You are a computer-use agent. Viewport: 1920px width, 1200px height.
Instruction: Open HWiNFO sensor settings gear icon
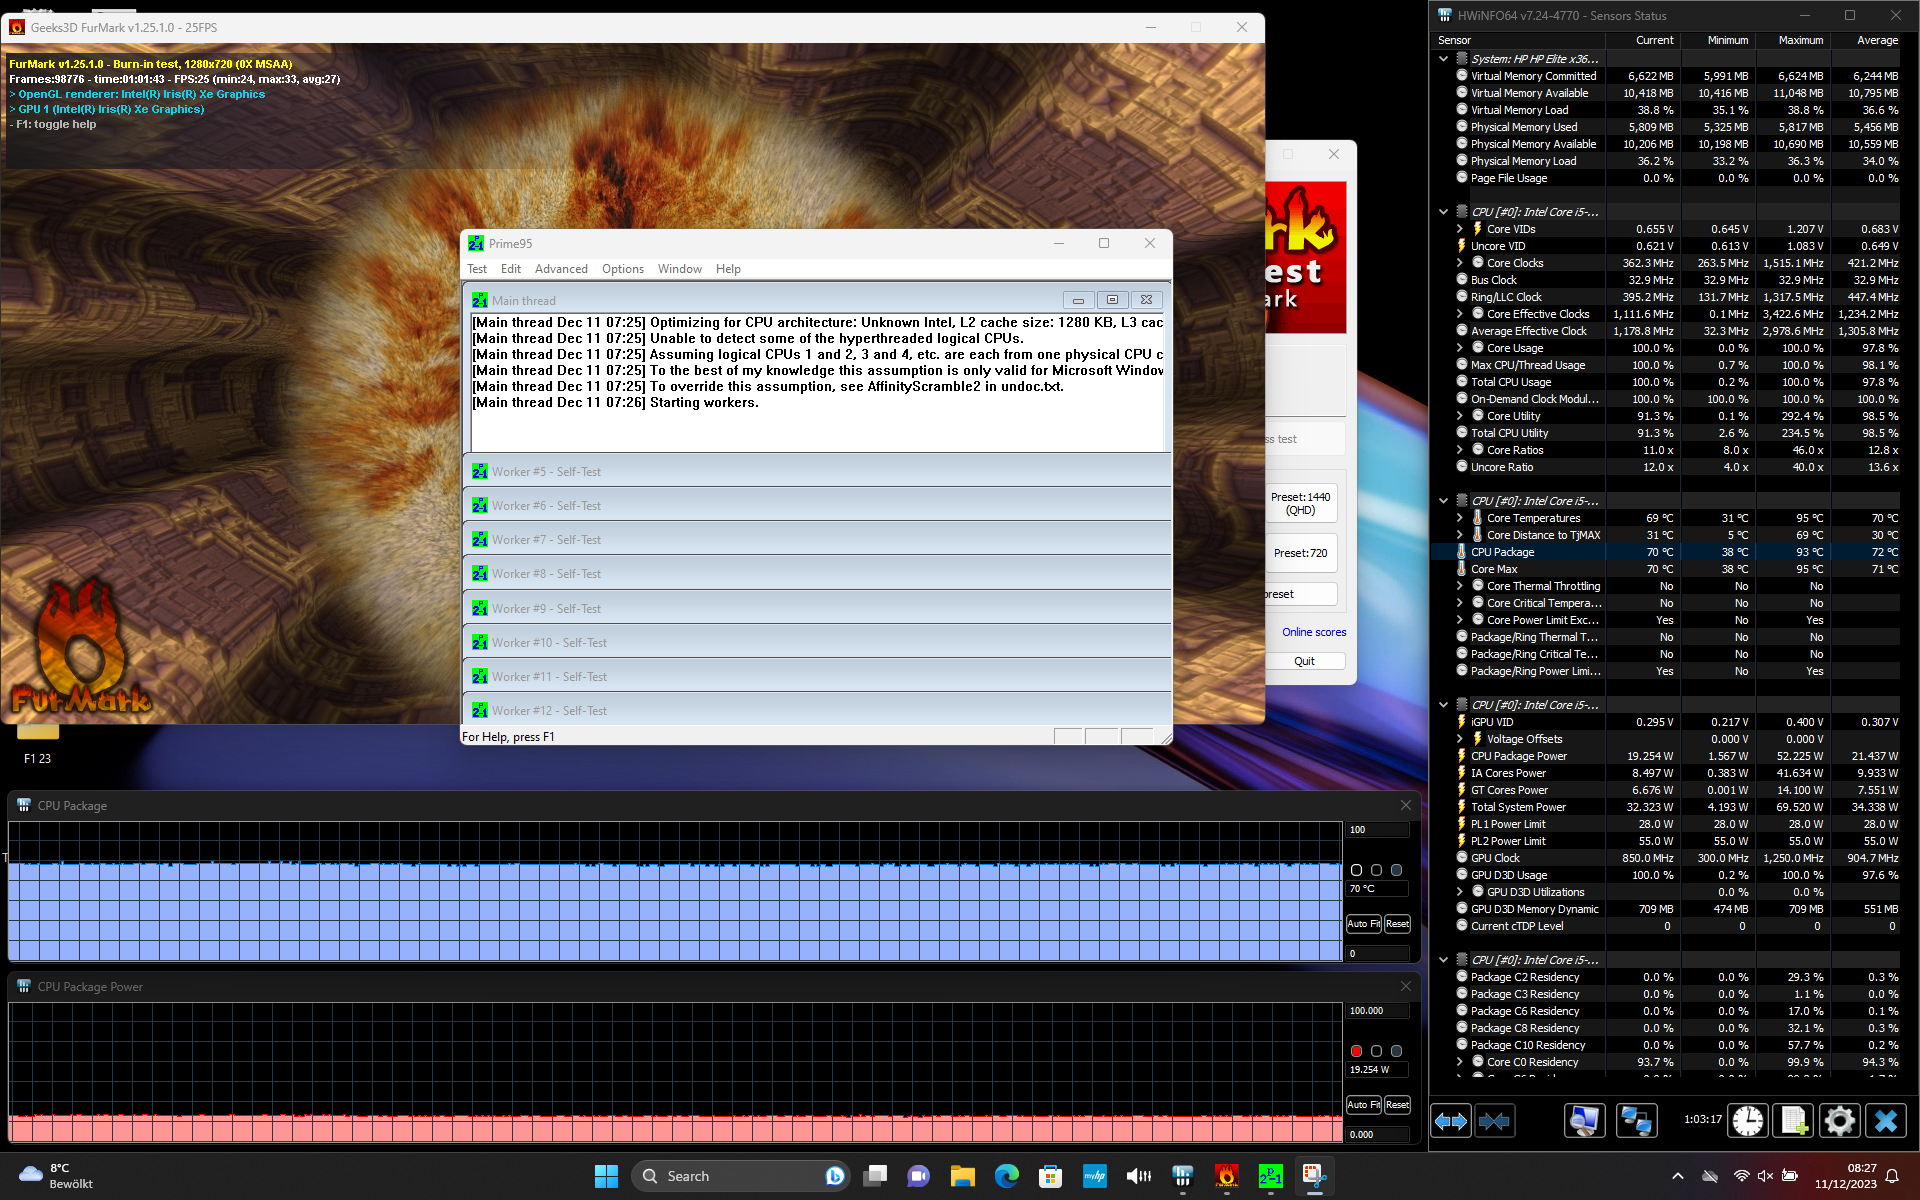pos(1839,1121)
